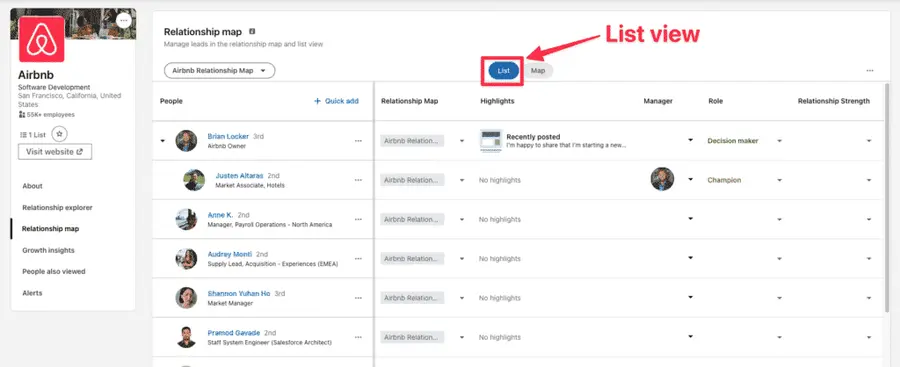Switch to List view

tap(503, 71)
